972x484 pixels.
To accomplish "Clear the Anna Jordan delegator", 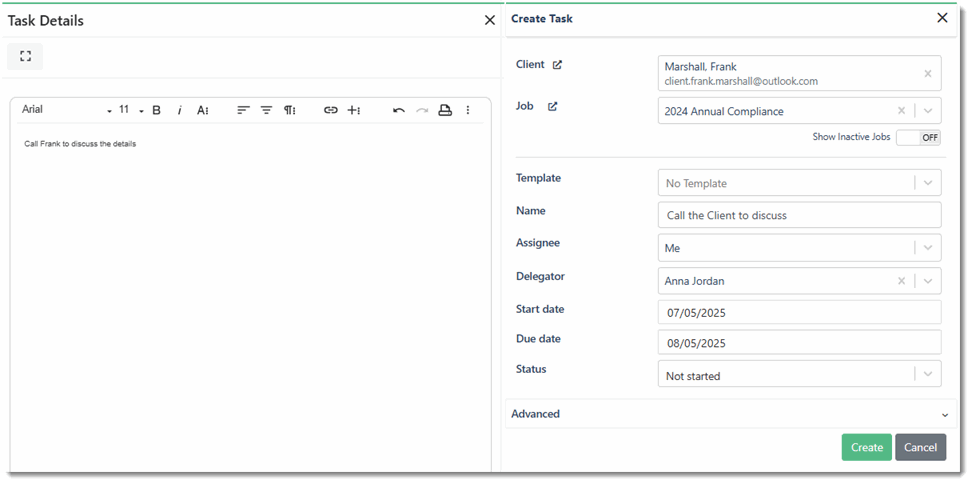I will tap(901, 281).
